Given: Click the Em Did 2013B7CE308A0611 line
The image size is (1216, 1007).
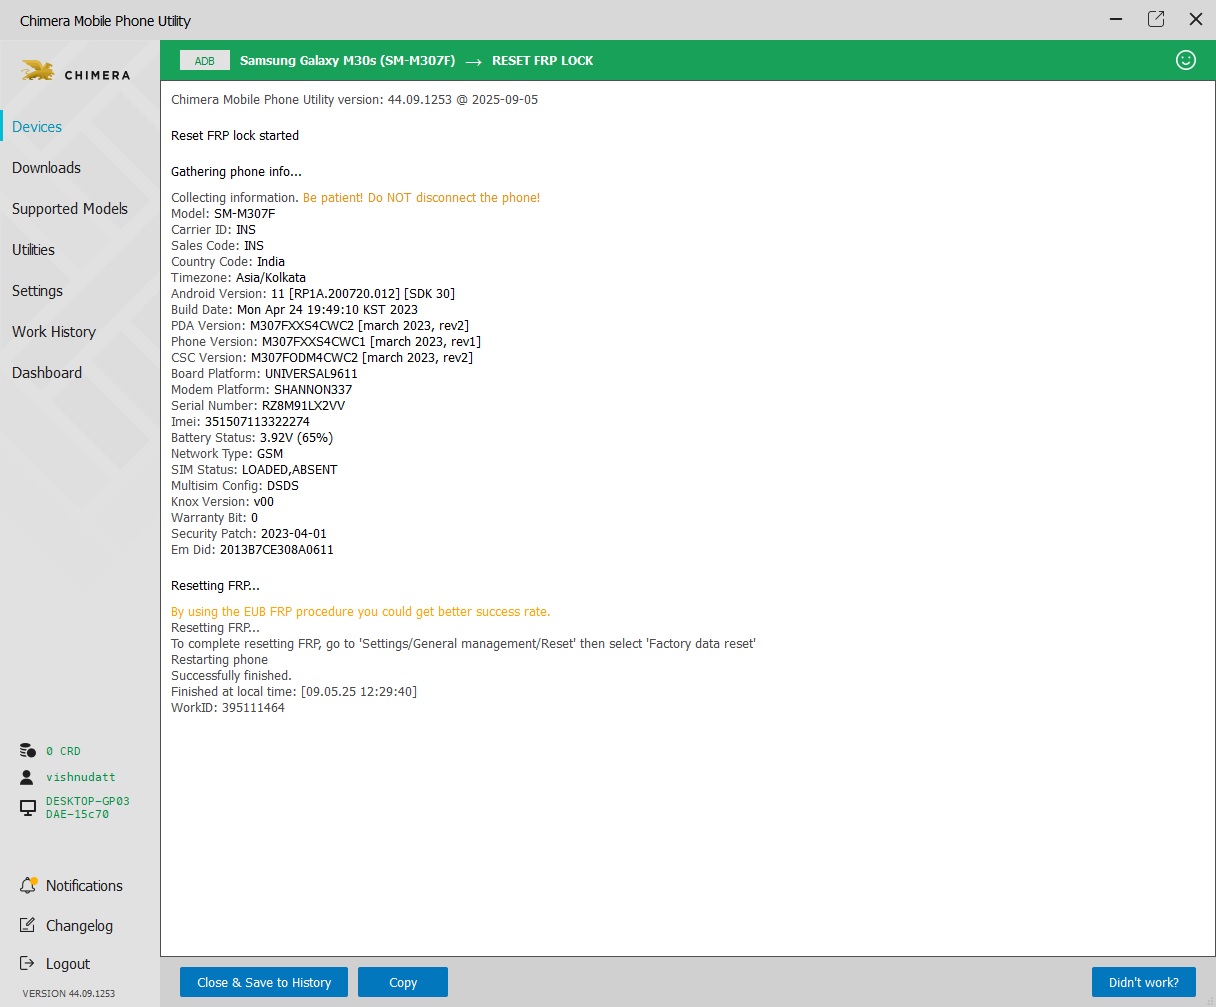Looking at the screenshot, I should click(x=252, y=550).
